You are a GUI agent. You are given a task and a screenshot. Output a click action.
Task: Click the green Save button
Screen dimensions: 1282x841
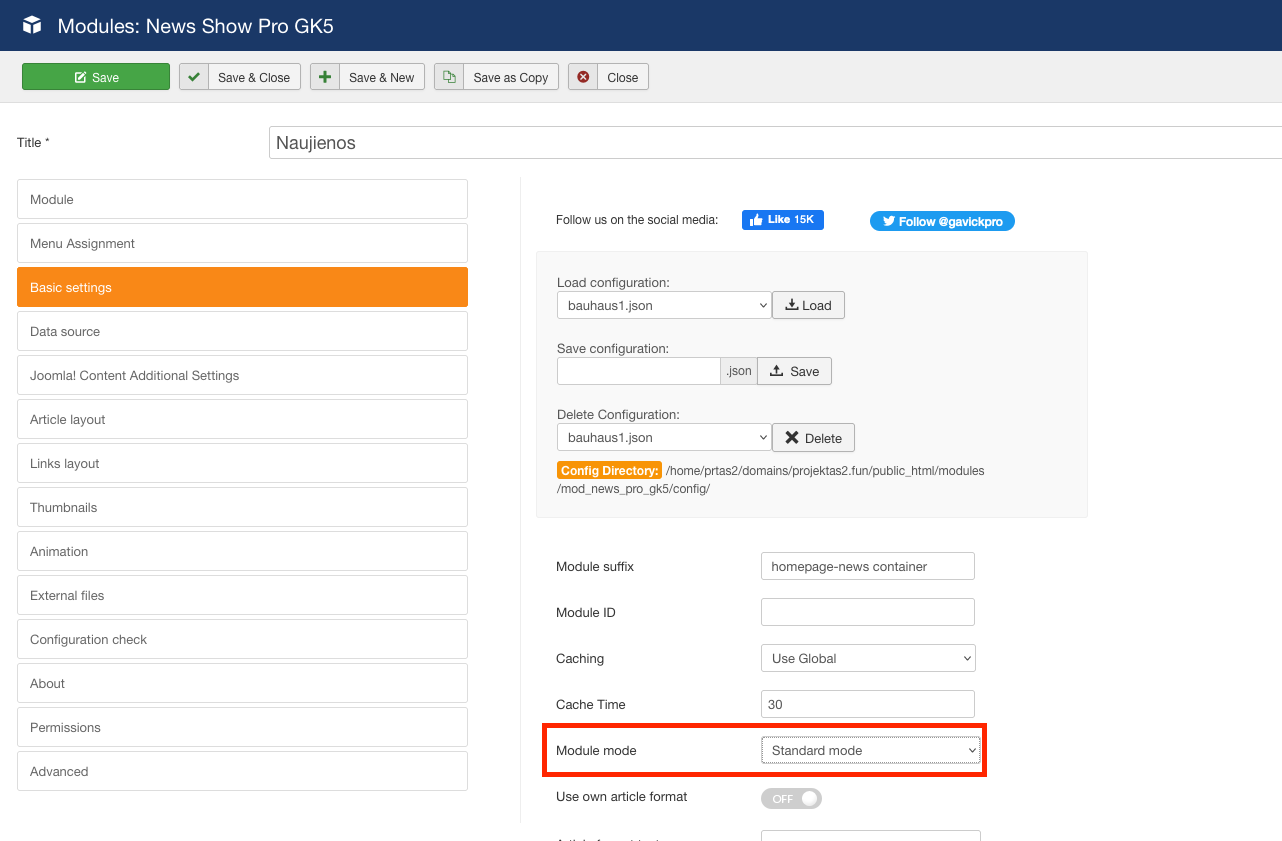click(96, 77)
